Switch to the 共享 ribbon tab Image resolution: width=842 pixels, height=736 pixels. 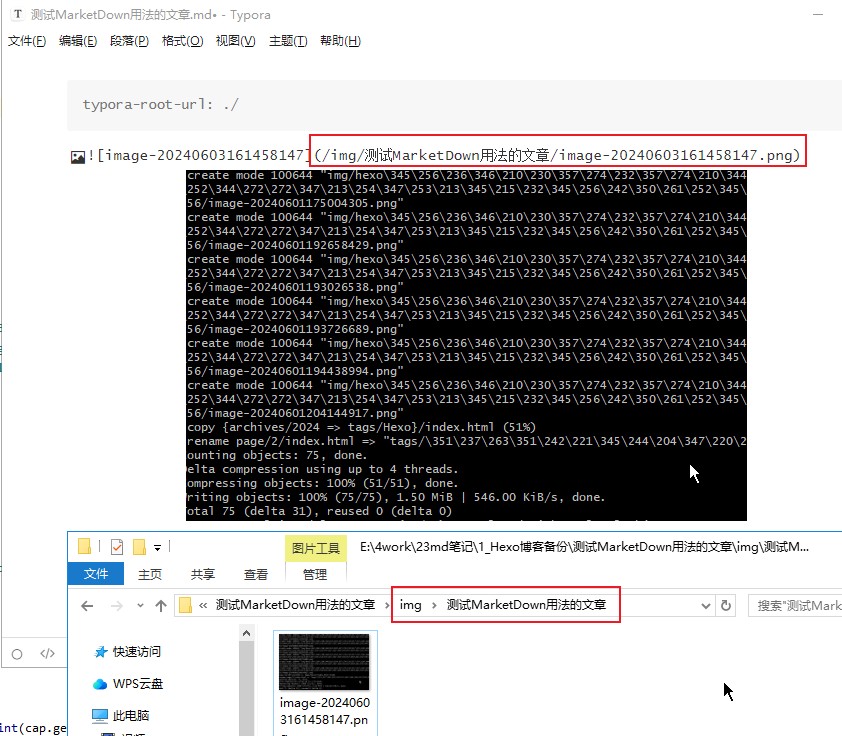pyautogui.click(x=203, y=574)
